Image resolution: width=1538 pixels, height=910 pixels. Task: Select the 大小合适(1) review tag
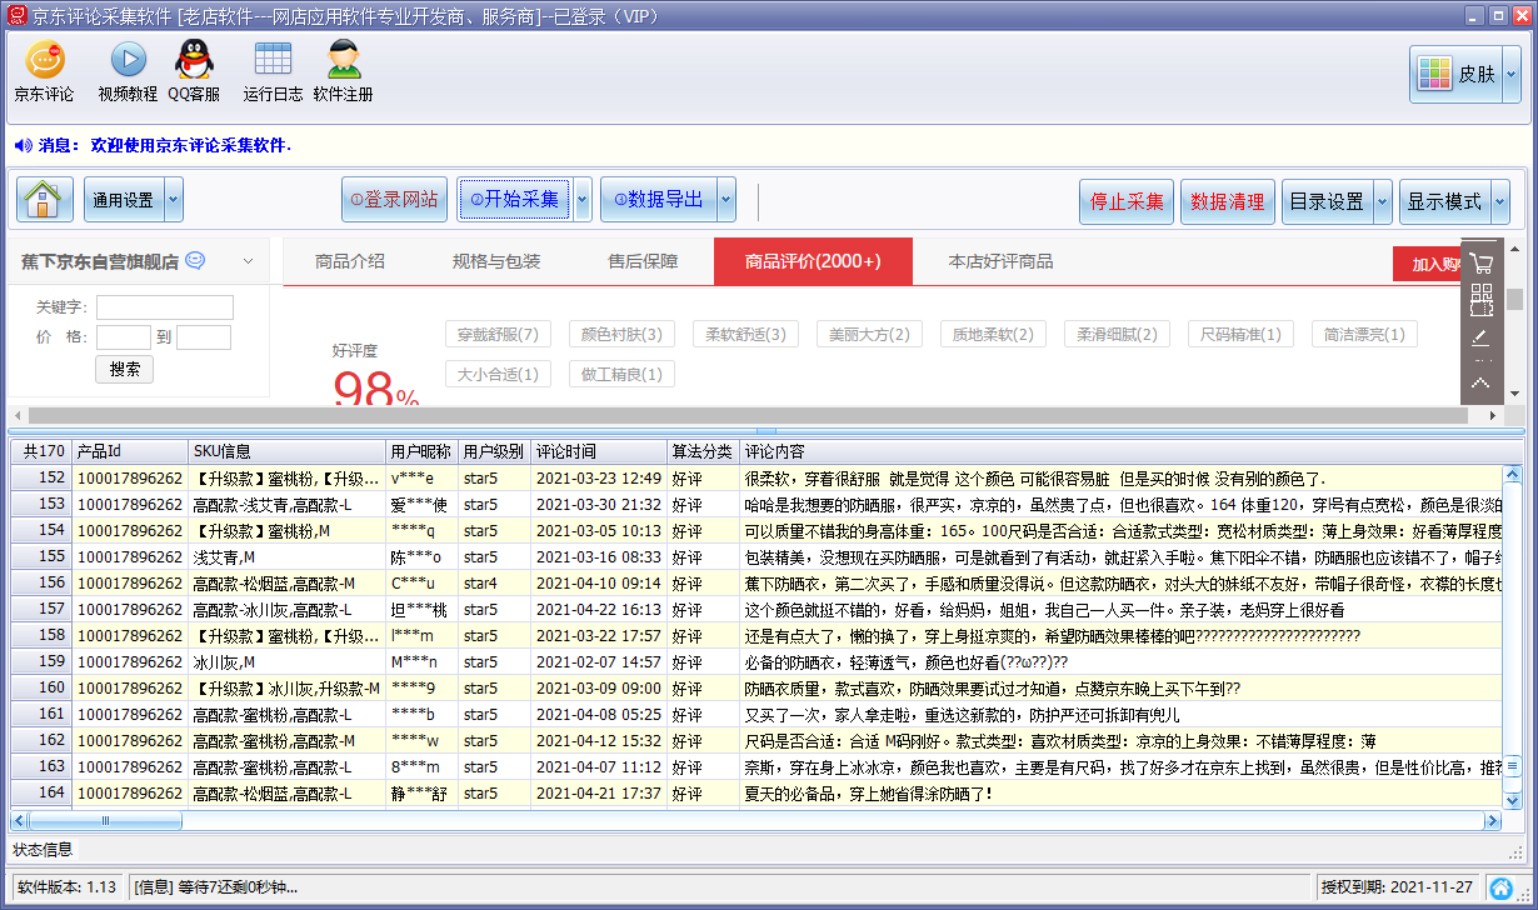(x=498, y=374)
